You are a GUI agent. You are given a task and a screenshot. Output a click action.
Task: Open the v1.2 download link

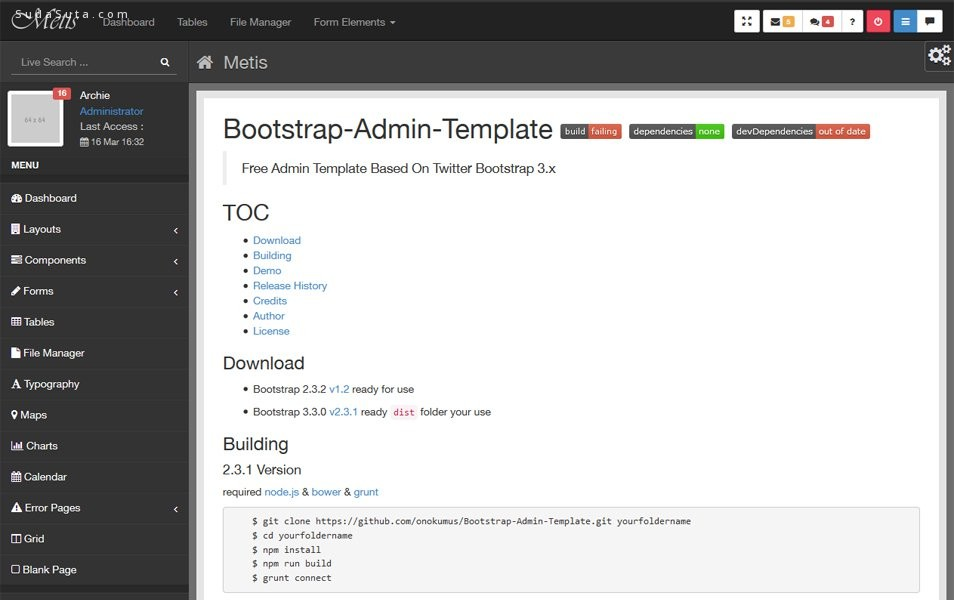(x=339, y=389)
